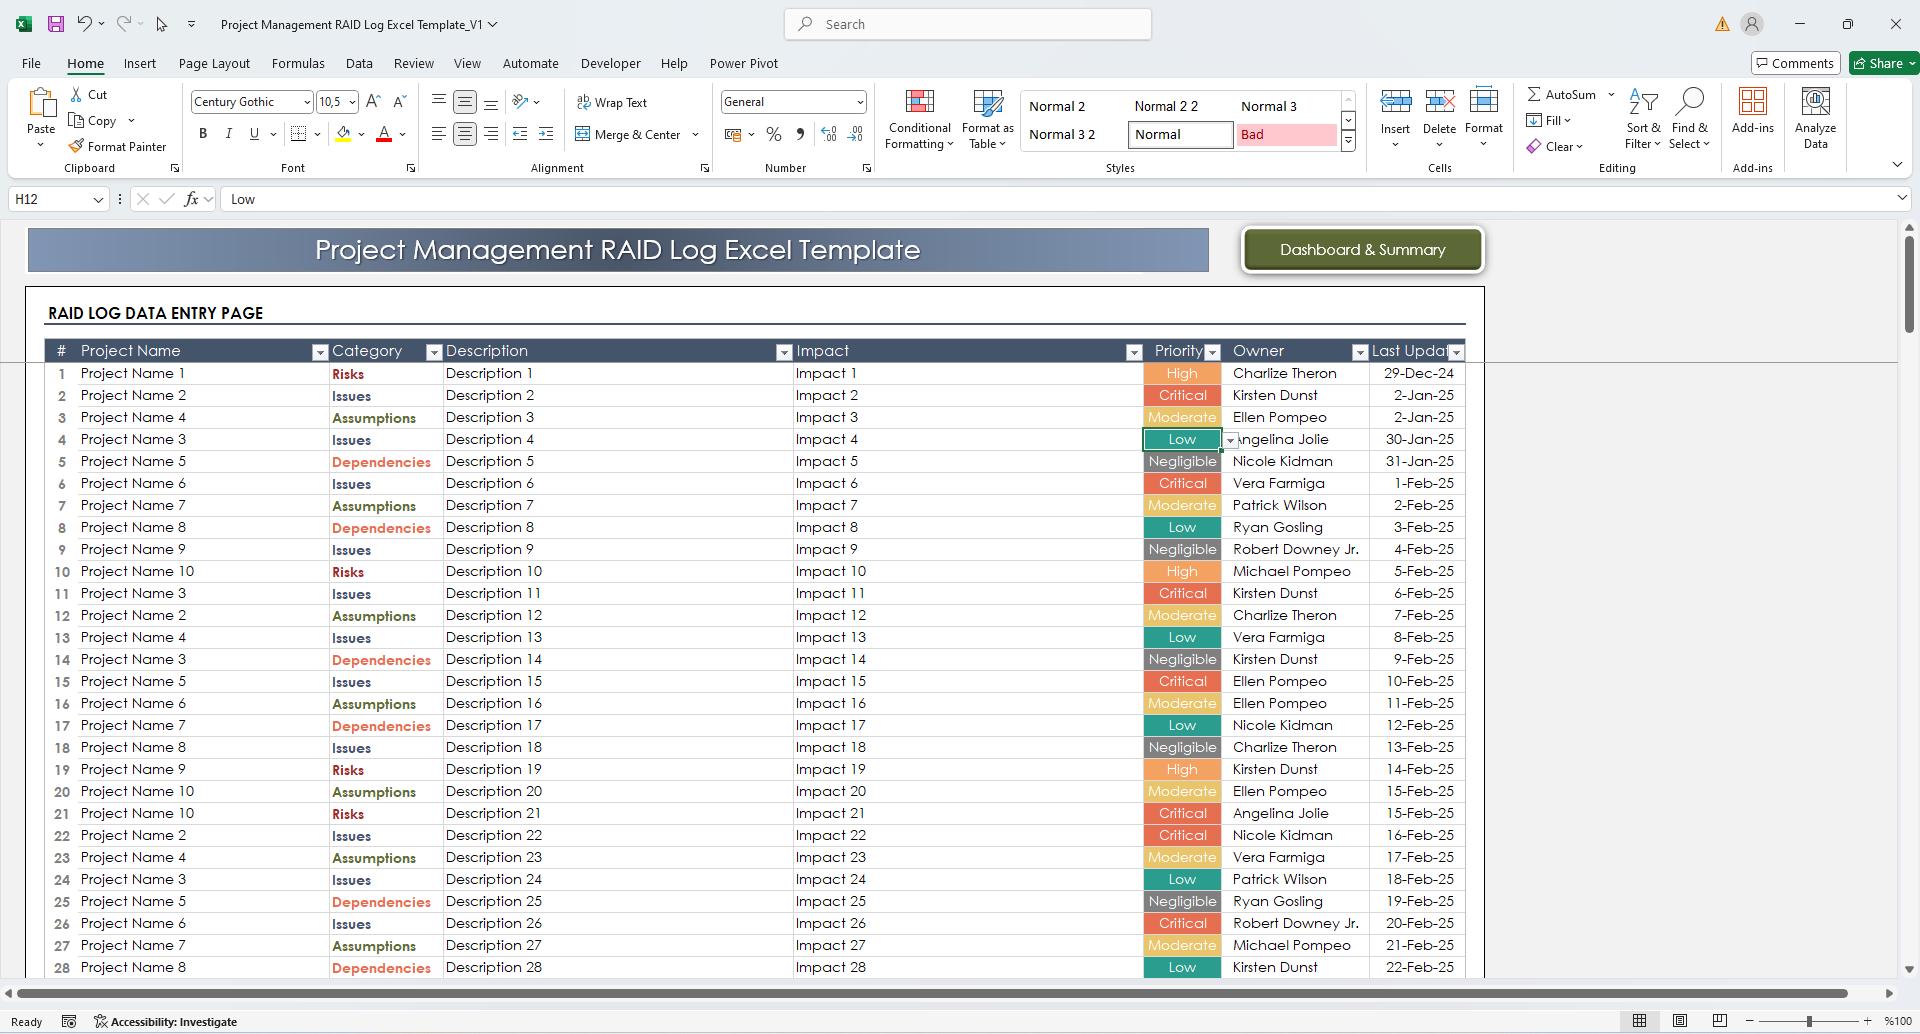Click the green Share button
Screen dimensions: 1920x1034
pos(1884,63)
